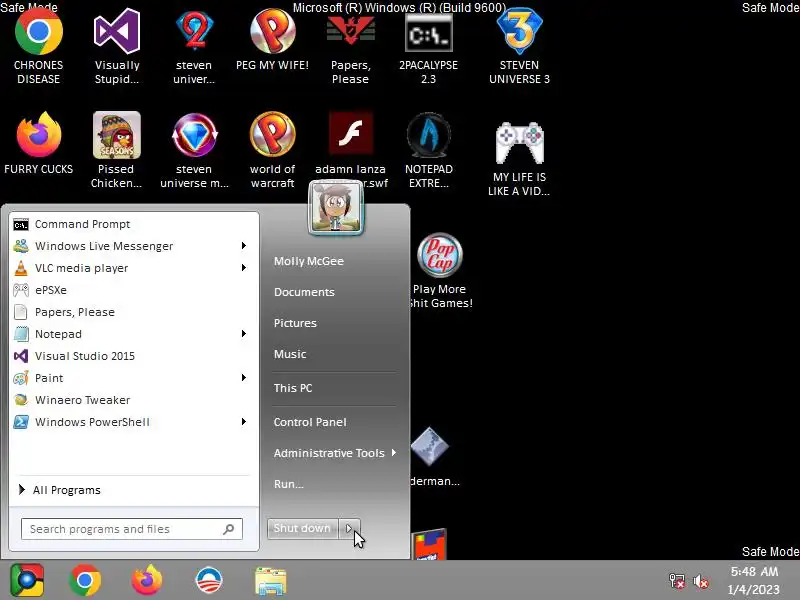This screenshot has width=800, height=600.
Task: Select the Pissed Chicken Angry Birds icon
Action: tap(116, 150)
